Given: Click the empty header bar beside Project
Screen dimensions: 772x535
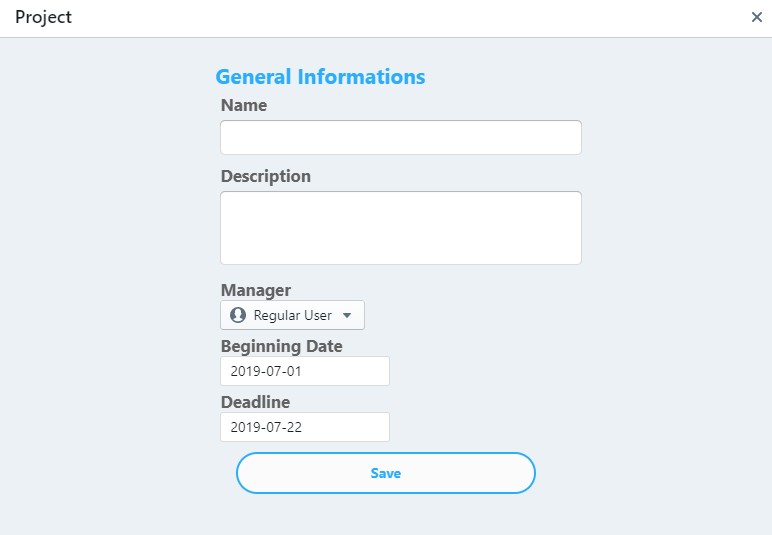Looking at the screenshot, I should pos(400,17).
